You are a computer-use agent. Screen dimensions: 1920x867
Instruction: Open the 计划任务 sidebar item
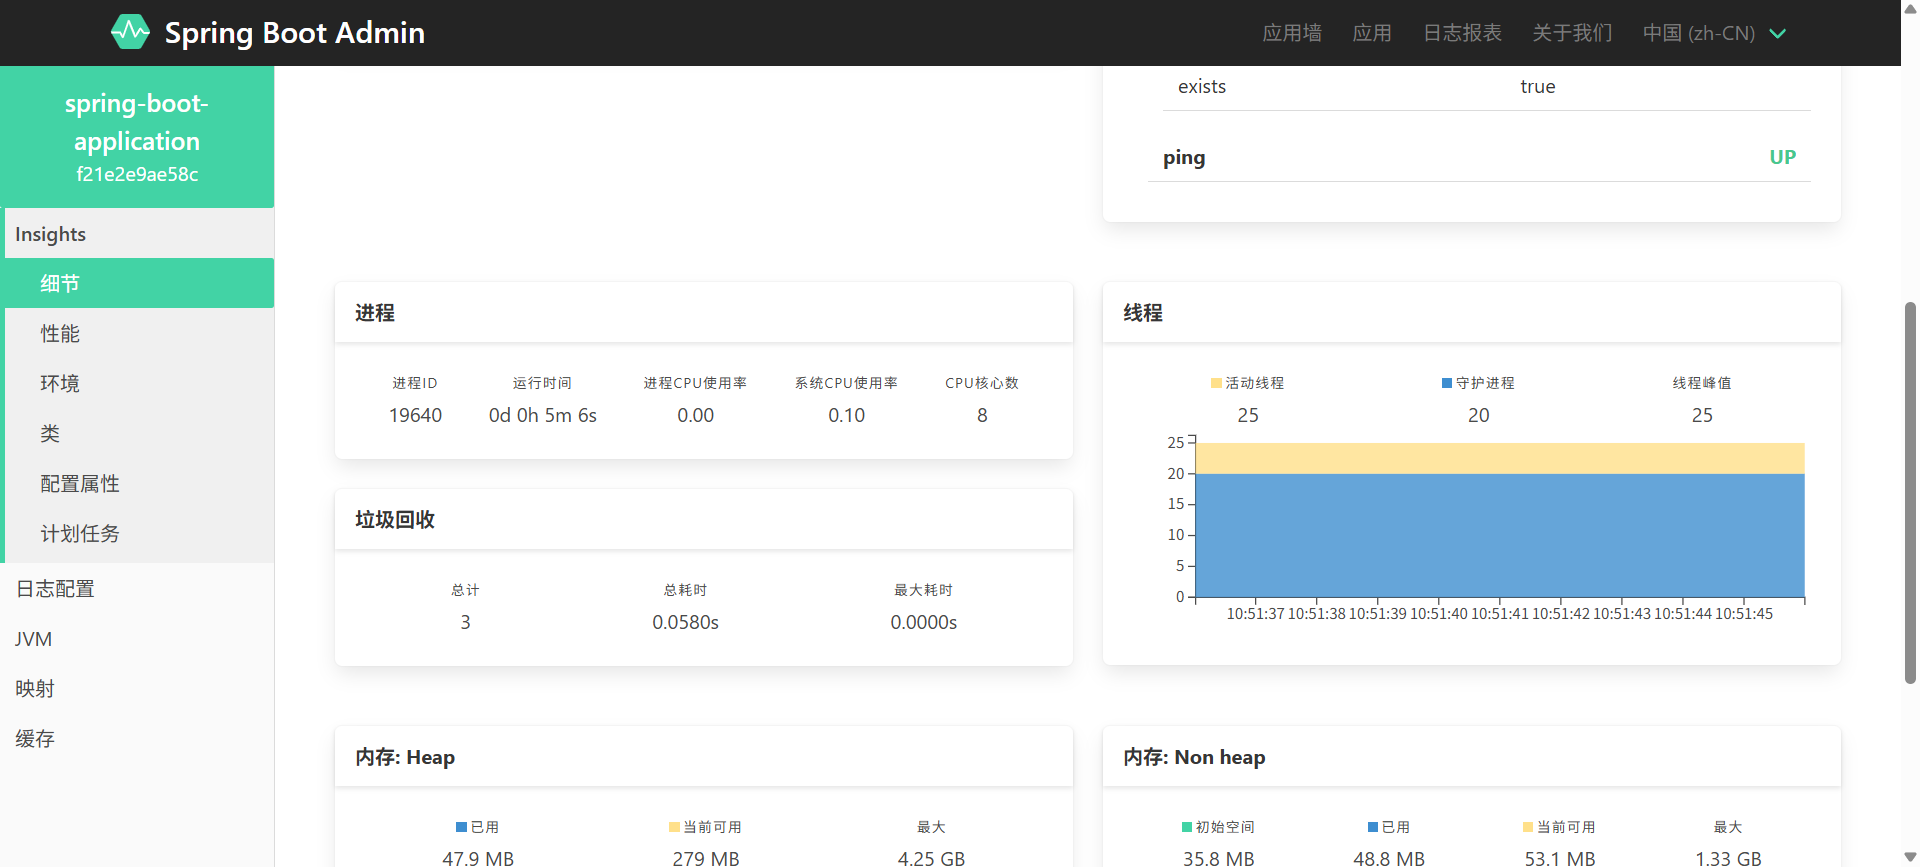click(139, 533)
